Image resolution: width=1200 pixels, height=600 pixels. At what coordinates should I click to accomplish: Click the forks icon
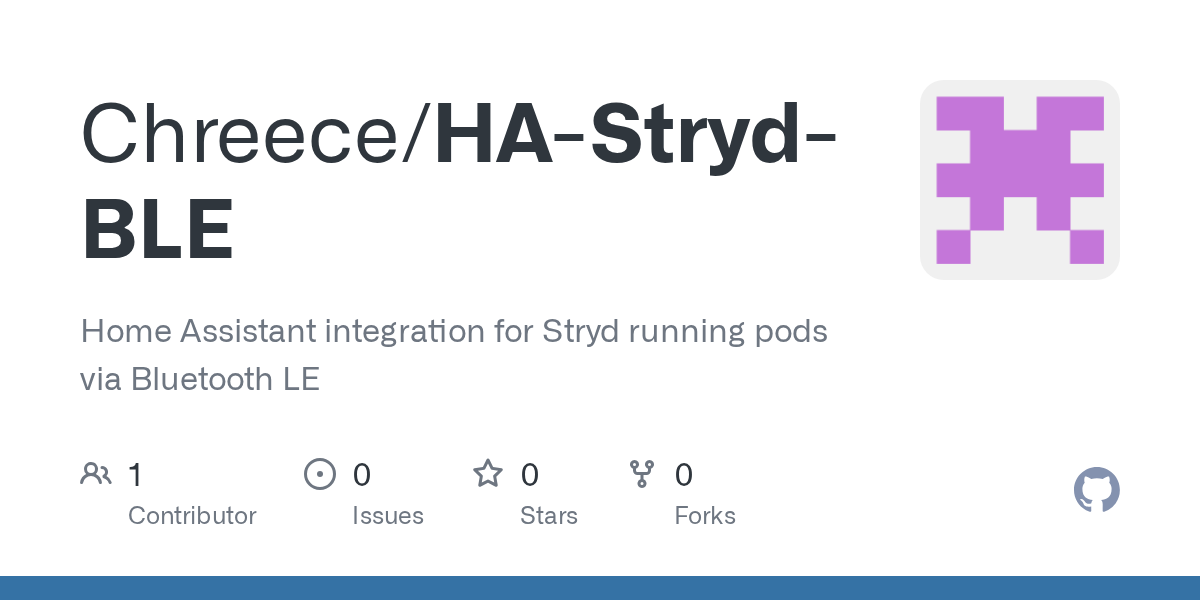(x=642, y=474)
